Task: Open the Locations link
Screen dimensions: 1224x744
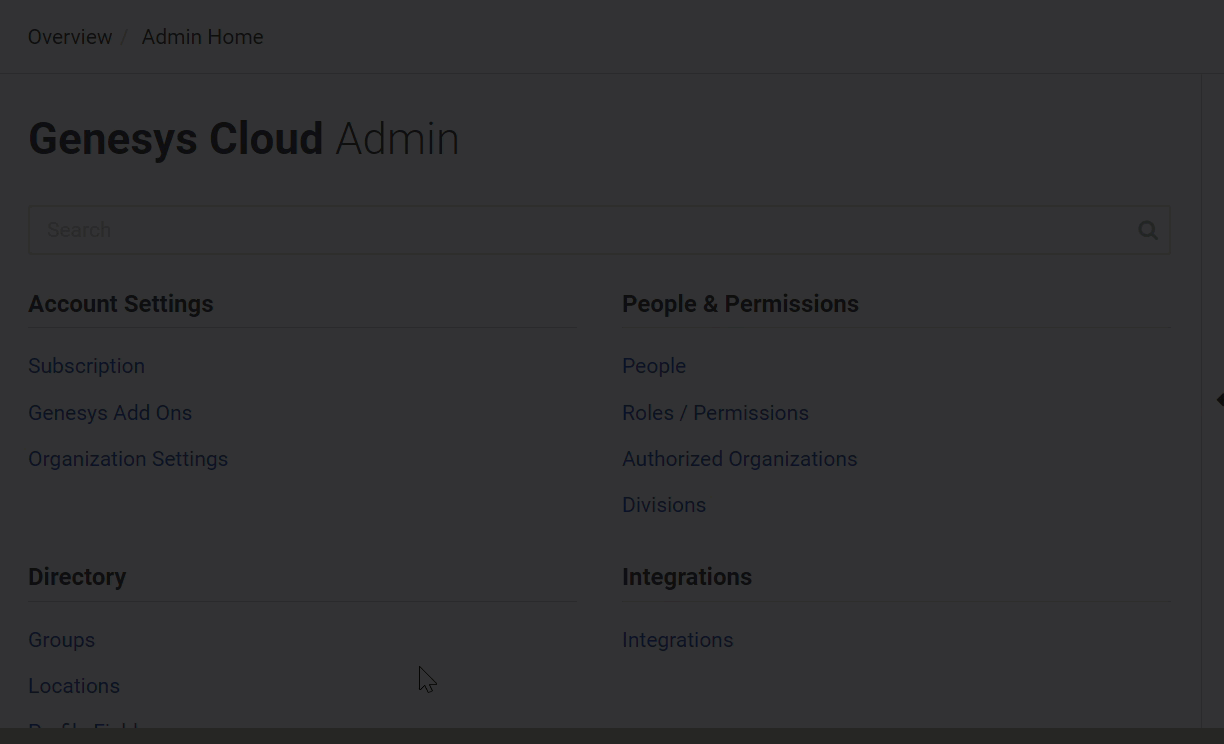Action: click(x=74, y=686)
